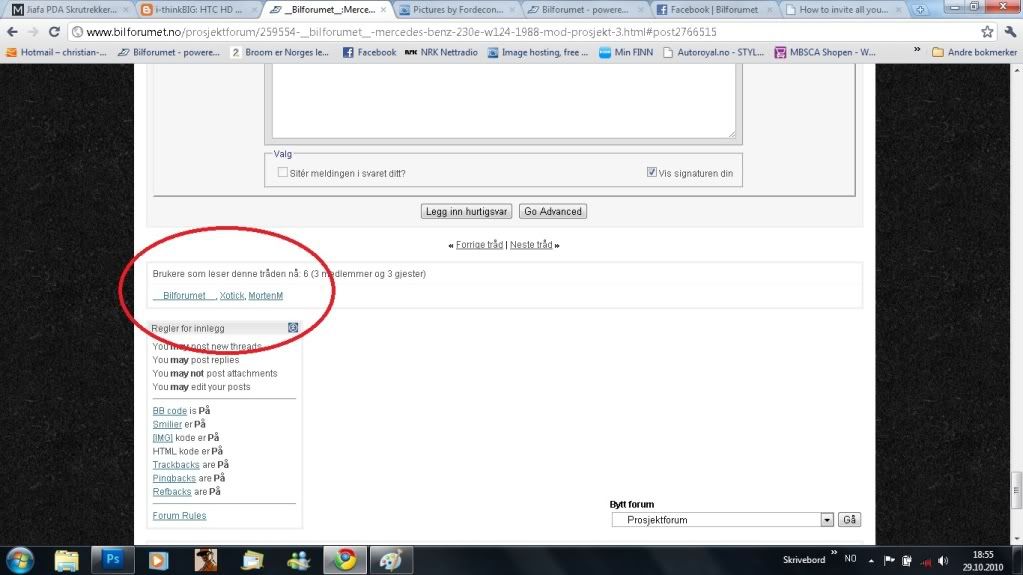Image resolution: width=1023 pixels, height=575 pixels.
Task: Switch to the 'Facebook | Bilforumet' tab
Action: pyautogui.click(x=714, y=10)
